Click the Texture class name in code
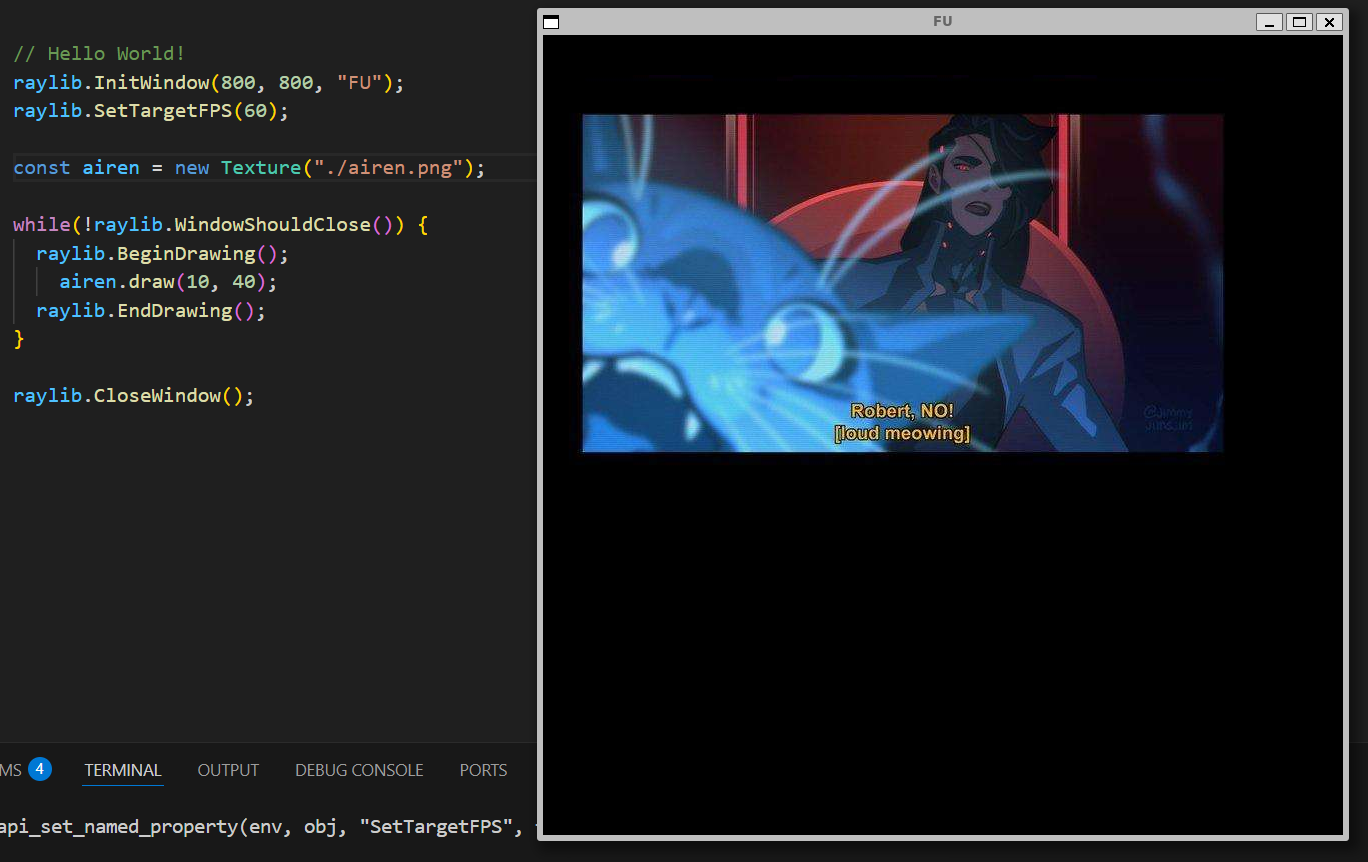Screen dimensions: 1368x862 [x=260, y=168]
